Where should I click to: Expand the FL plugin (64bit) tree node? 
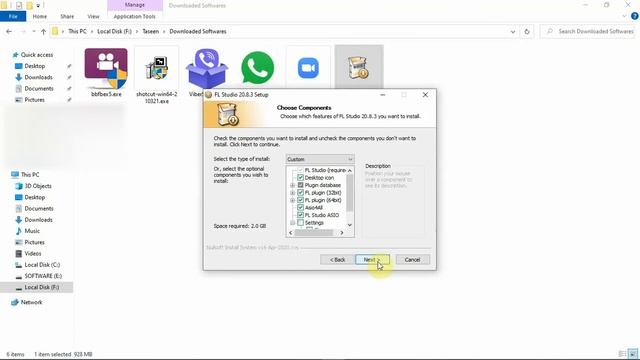(x=292, y=200)
